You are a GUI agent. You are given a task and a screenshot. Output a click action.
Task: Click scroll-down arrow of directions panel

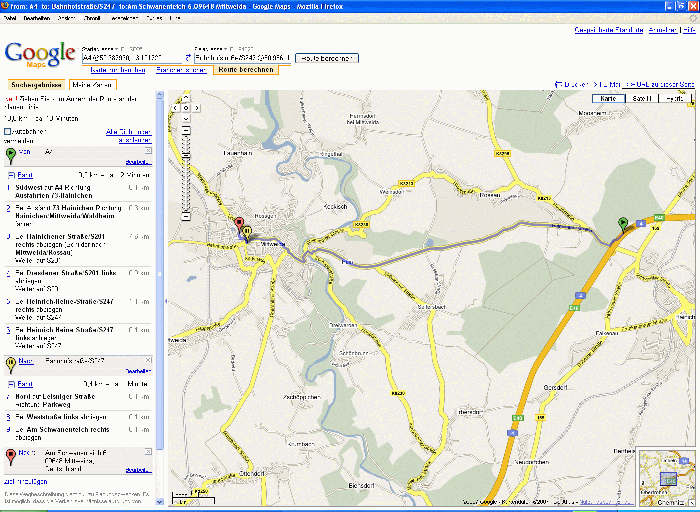[x=159, y=502]
